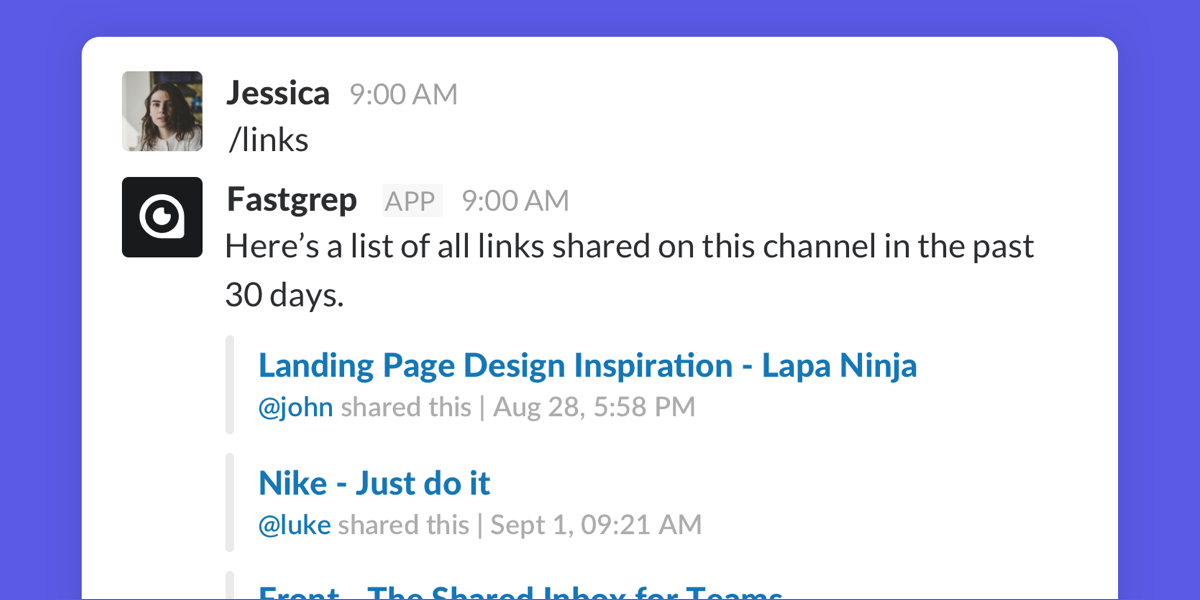Image resolution: width=1200 pixels, height=600 pixels.
Task: Open Jessica's profile photo
Action: click(162, 111)
